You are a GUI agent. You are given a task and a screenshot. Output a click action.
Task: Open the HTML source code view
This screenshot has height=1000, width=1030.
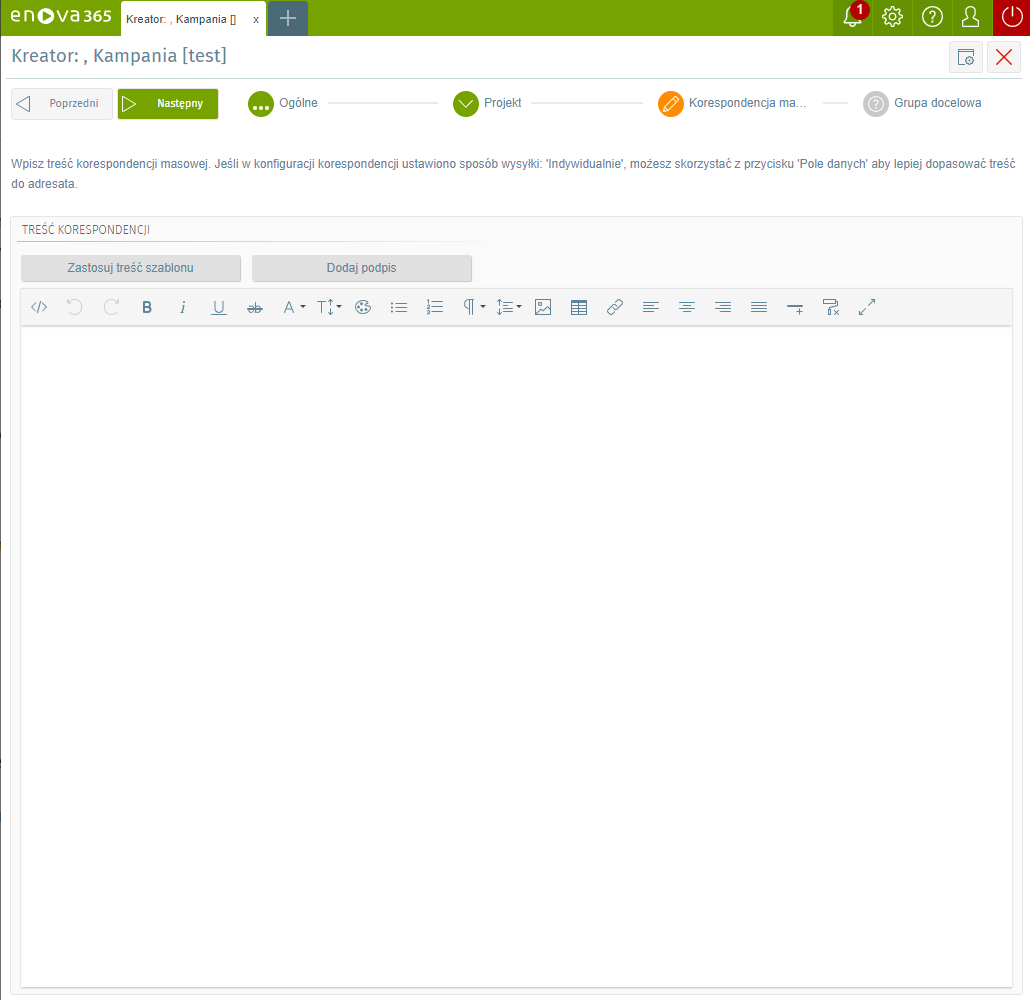tap(39, 308)
